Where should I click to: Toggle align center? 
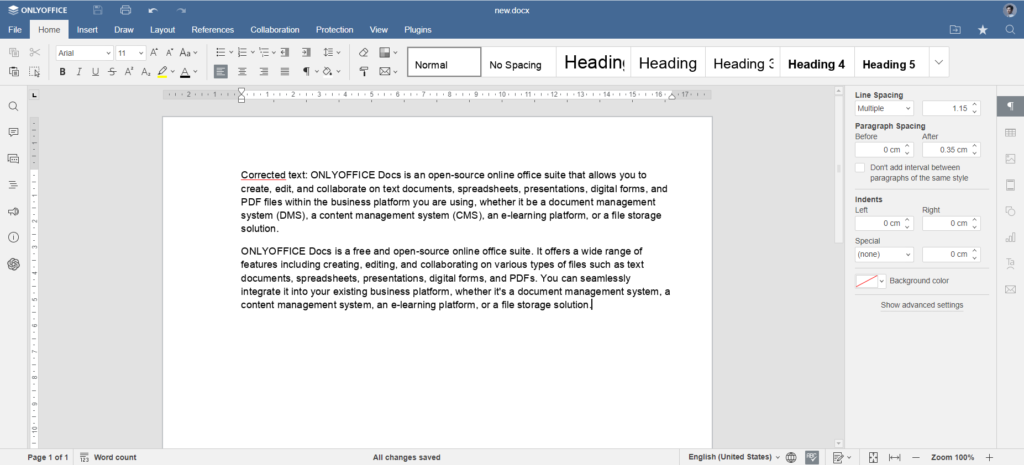(x=242, y=71)
